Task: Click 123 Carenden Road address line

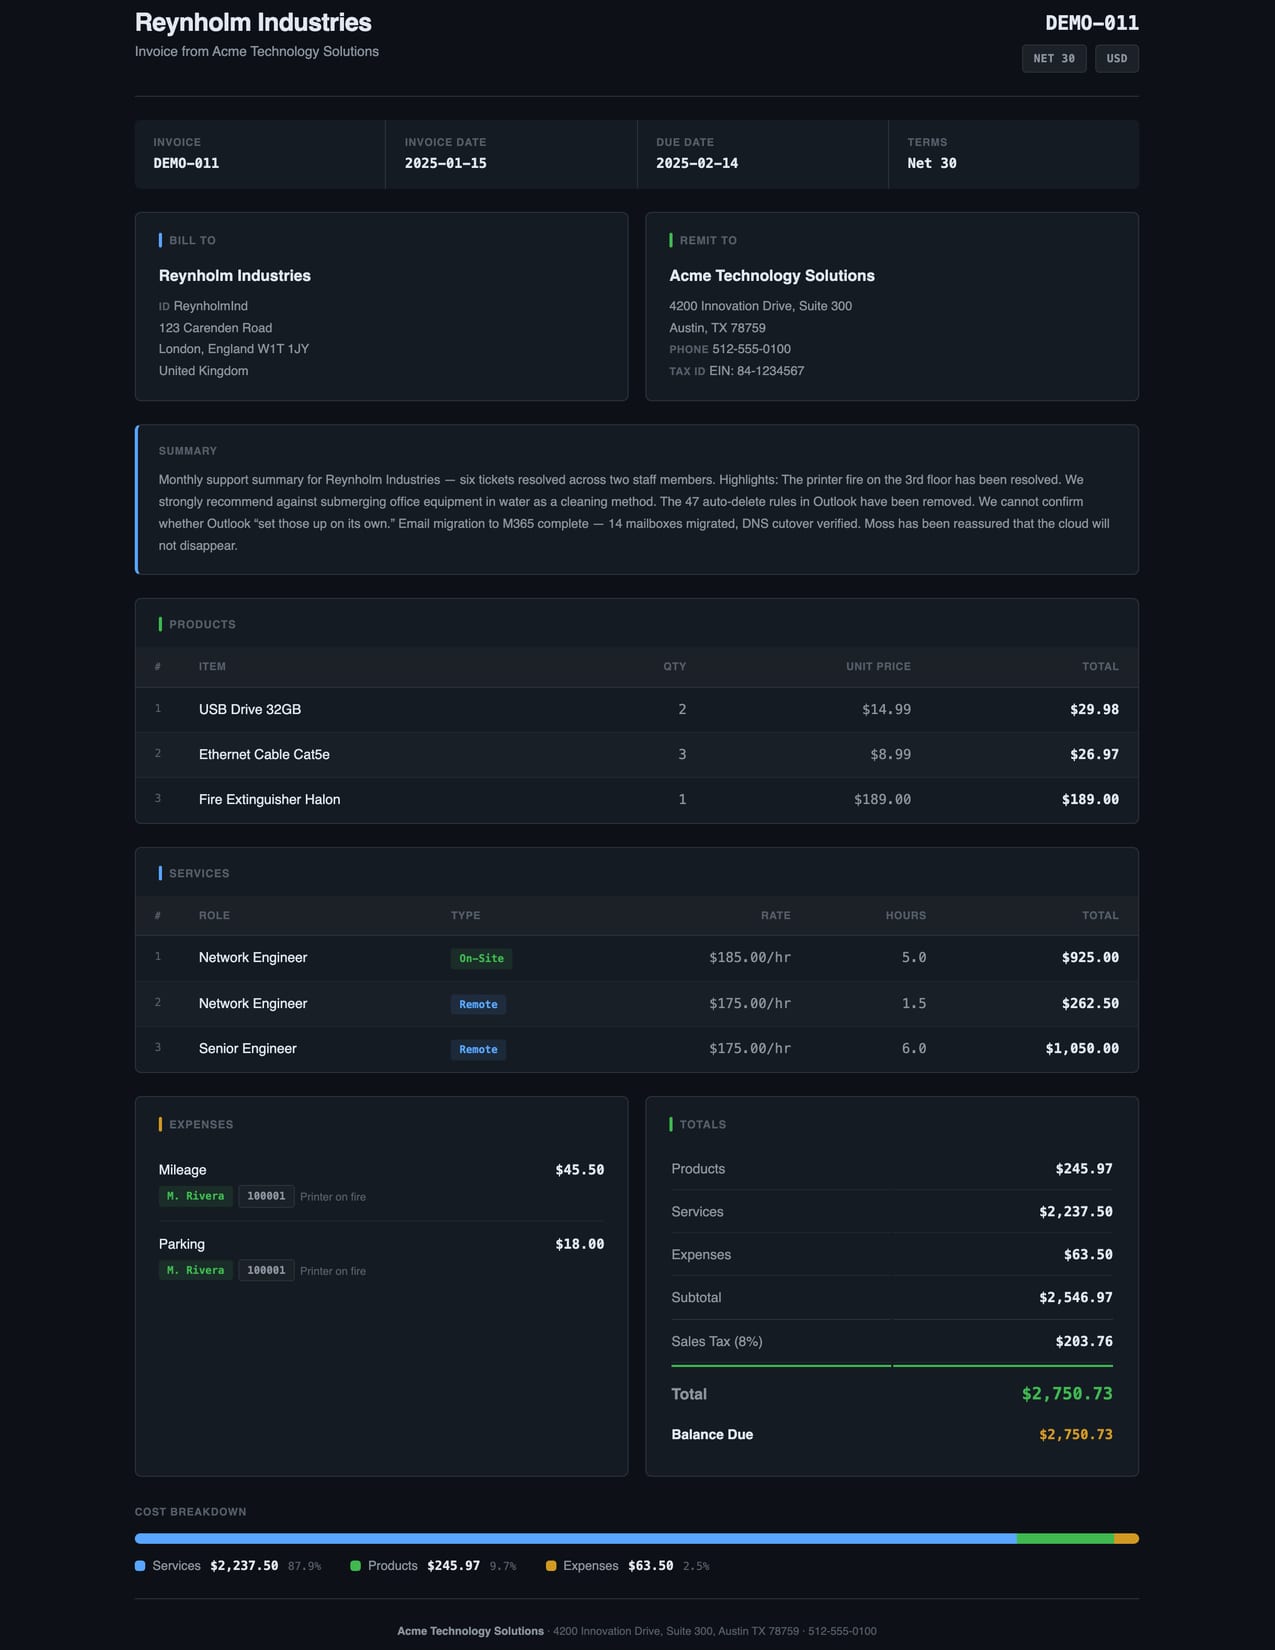Action: [215, 328]
